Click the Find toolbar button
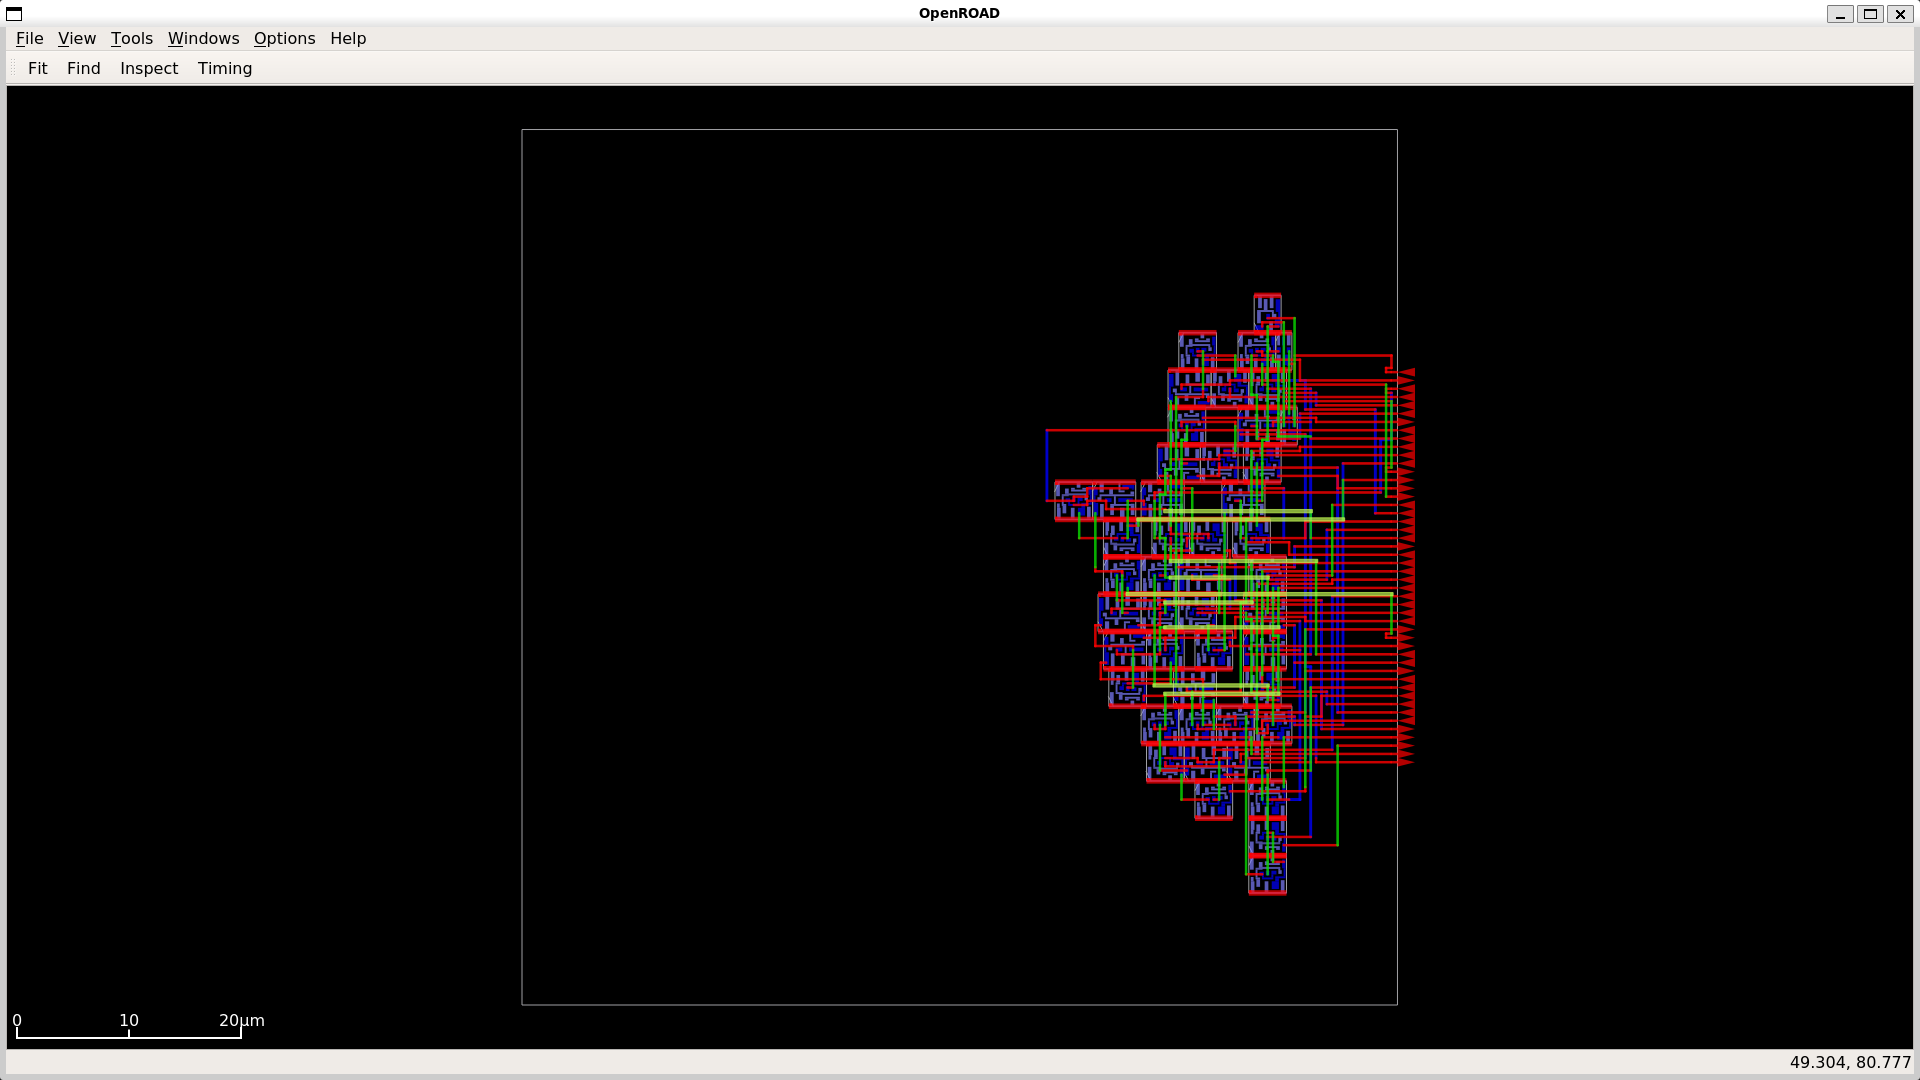 84,68
